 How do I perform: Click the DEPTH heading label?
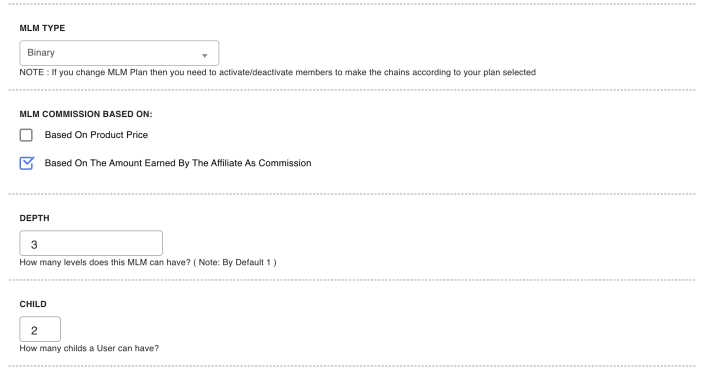(x=34, y=218)
